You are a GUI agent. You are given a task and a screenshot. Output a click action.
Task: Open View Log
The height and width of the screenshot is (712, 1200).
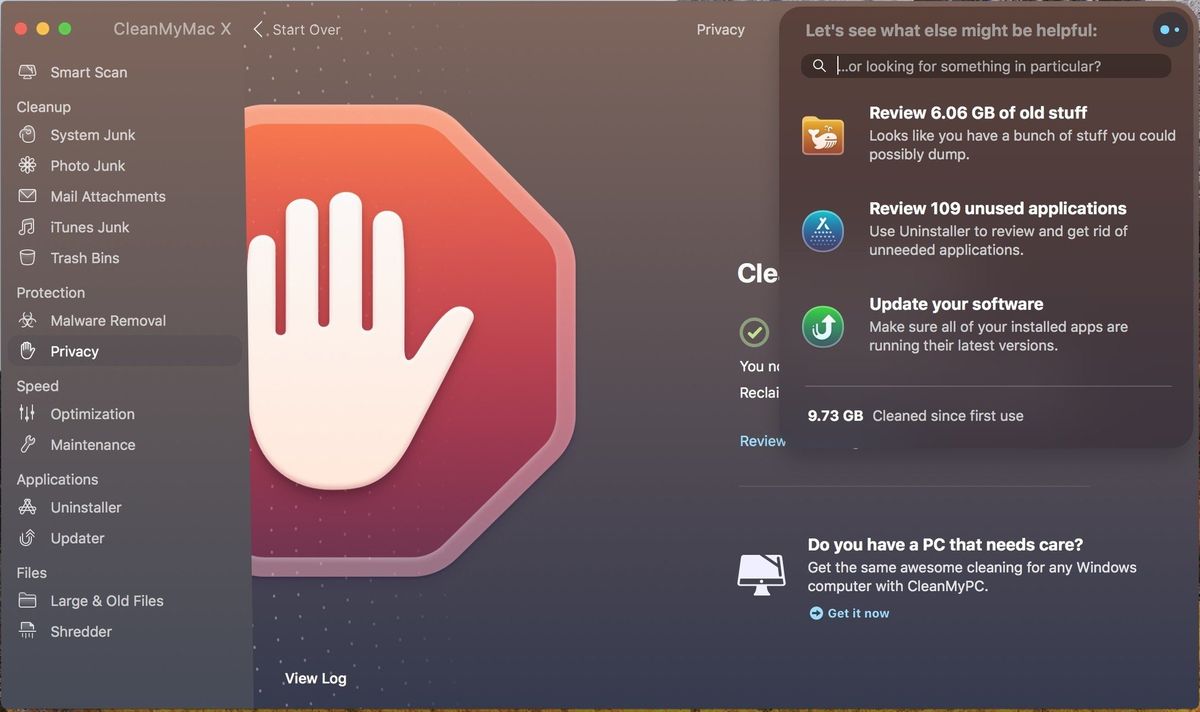tap(315, 678)
